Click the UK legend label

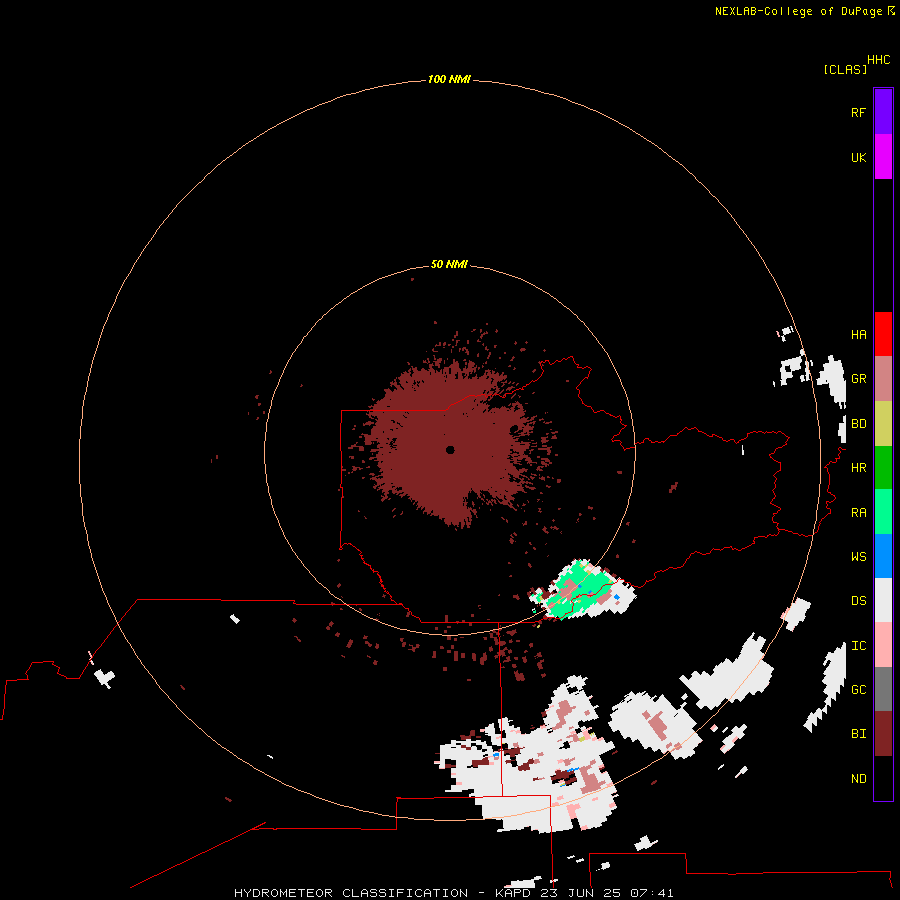tap(858, 157)
